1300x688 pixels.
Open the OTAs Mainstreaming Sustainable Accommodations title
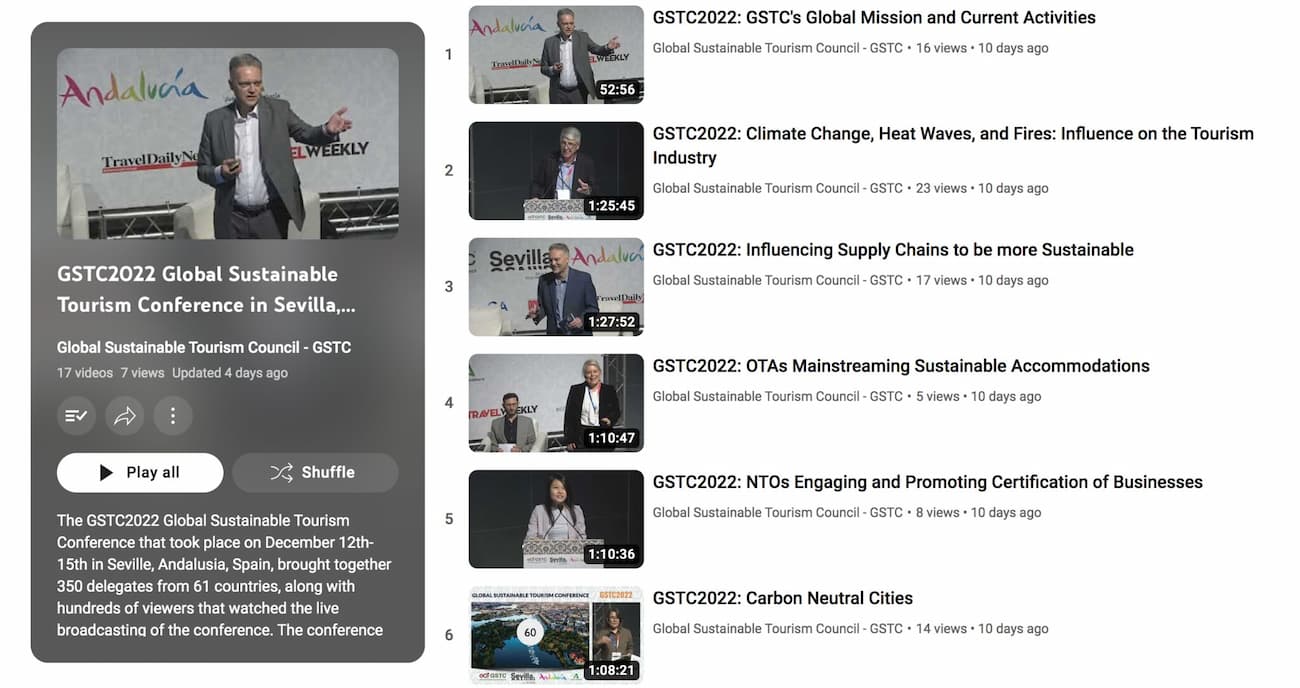[901, 366]
